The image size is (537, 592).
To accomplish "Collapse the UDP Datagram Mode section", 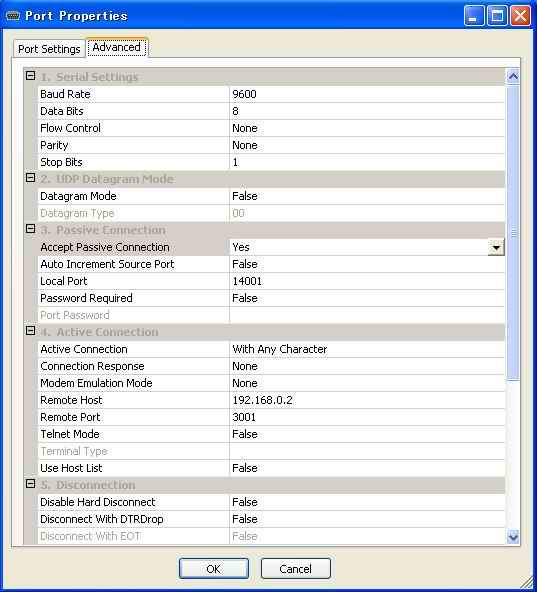I will tap(31, 178).
